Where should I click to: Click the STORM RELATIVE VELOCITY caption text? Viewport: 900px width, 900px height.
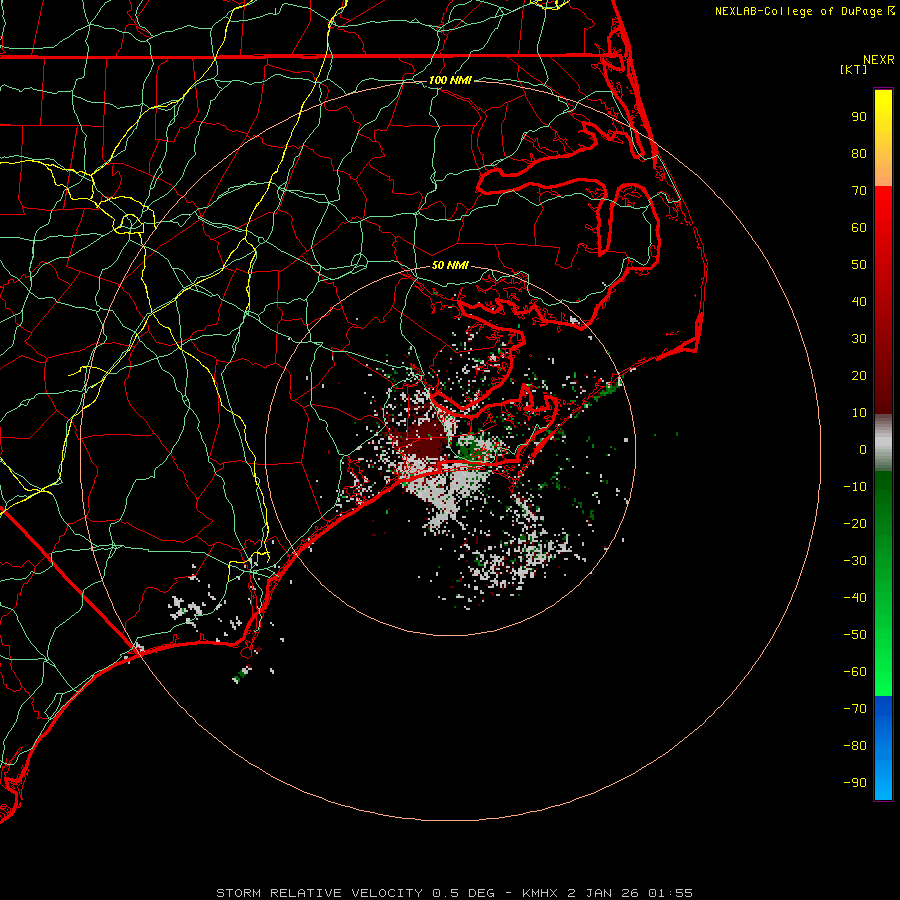tap(320, 893)
